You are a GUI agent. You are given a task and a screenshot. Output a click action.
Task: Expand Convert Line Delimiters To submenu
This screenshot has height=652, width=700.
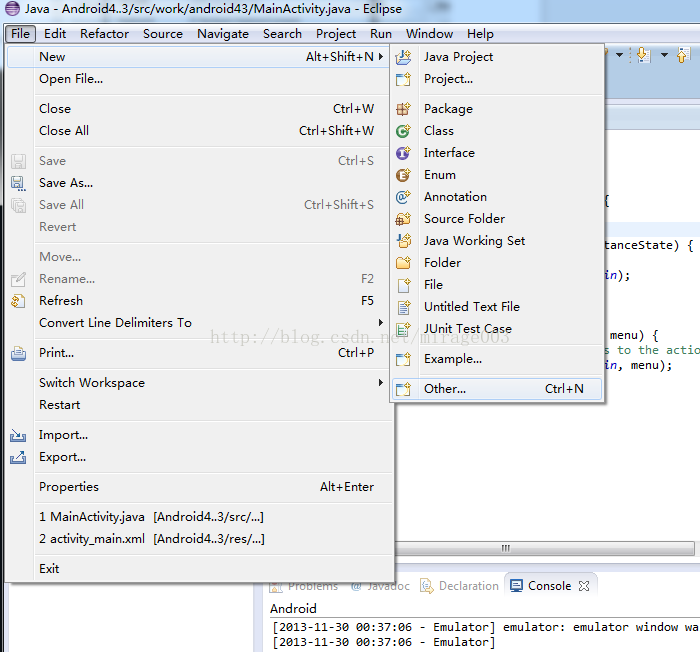coord(380,322)
